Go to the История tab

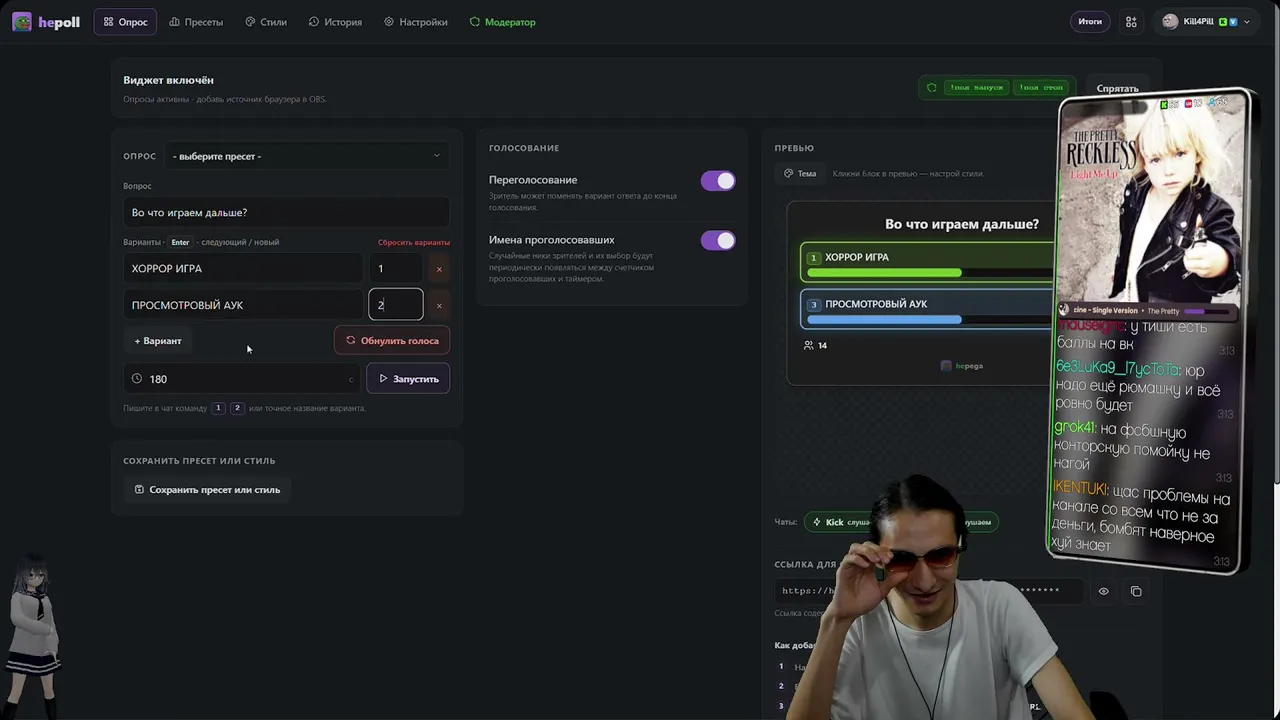pos(335,22)
